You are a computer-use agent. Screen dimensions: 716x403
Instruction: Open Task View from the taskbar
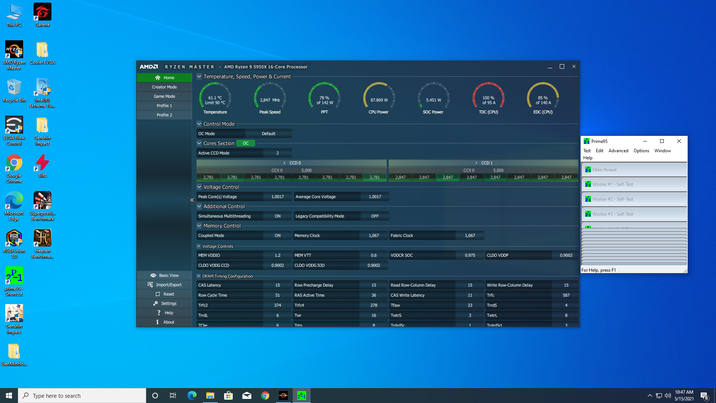click(x=173, y=395)
